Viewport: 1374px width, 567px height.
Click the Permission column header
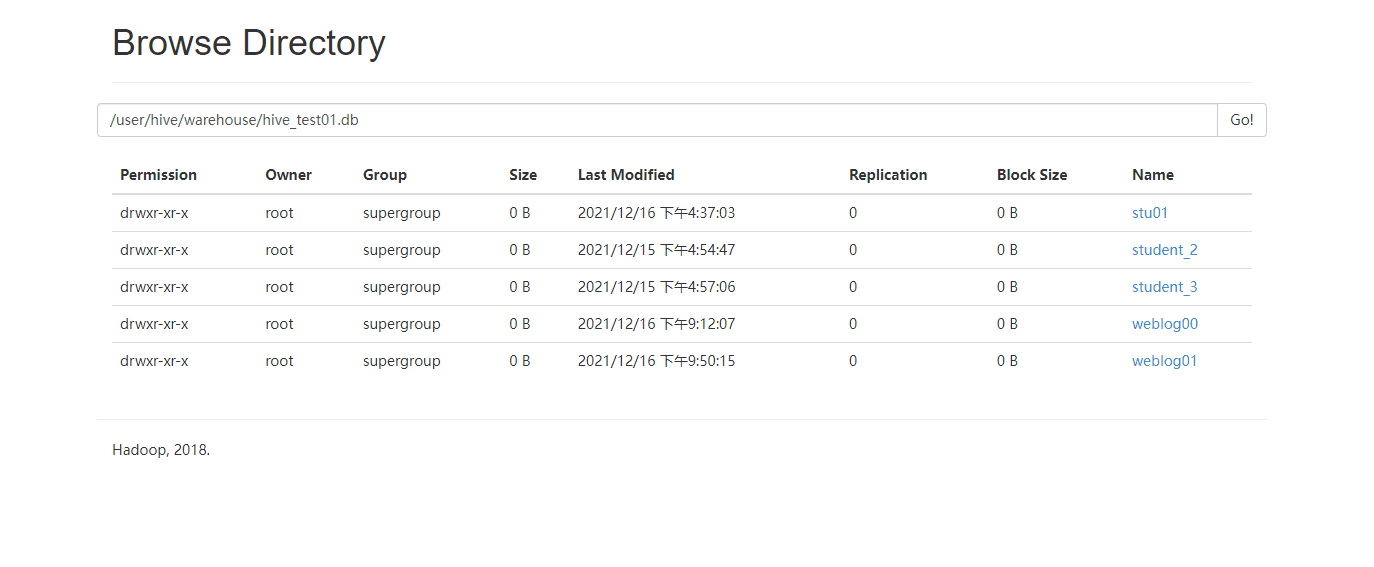point(158,175)
